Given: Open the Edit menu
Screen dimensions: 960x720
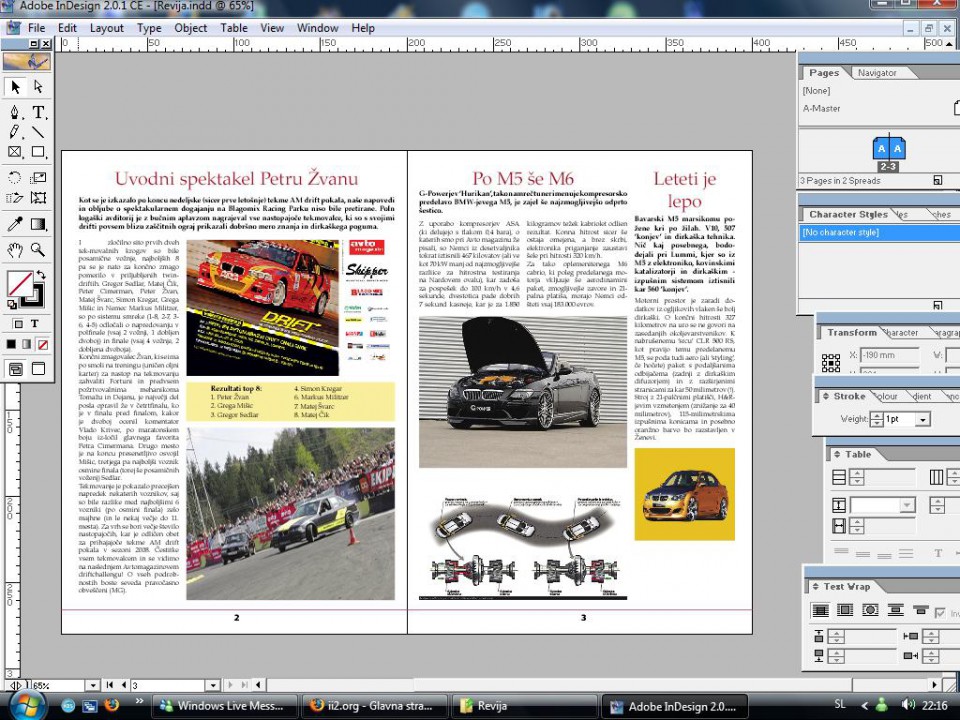Looking at the screenshot, I should 67,28.
